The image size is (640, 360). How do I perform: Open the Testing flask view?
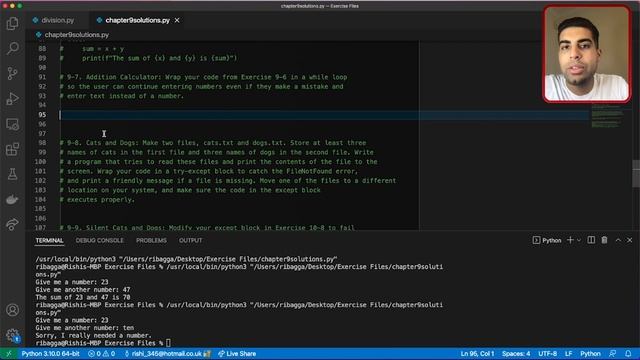coord(12,174)
